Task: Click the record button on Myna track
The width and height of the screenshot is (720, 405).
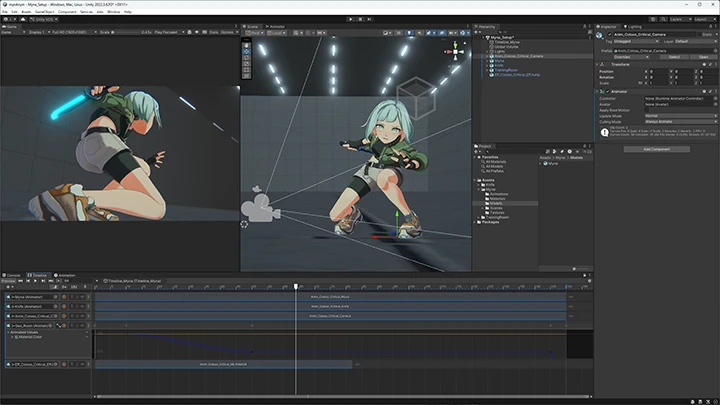Action: 64,297
